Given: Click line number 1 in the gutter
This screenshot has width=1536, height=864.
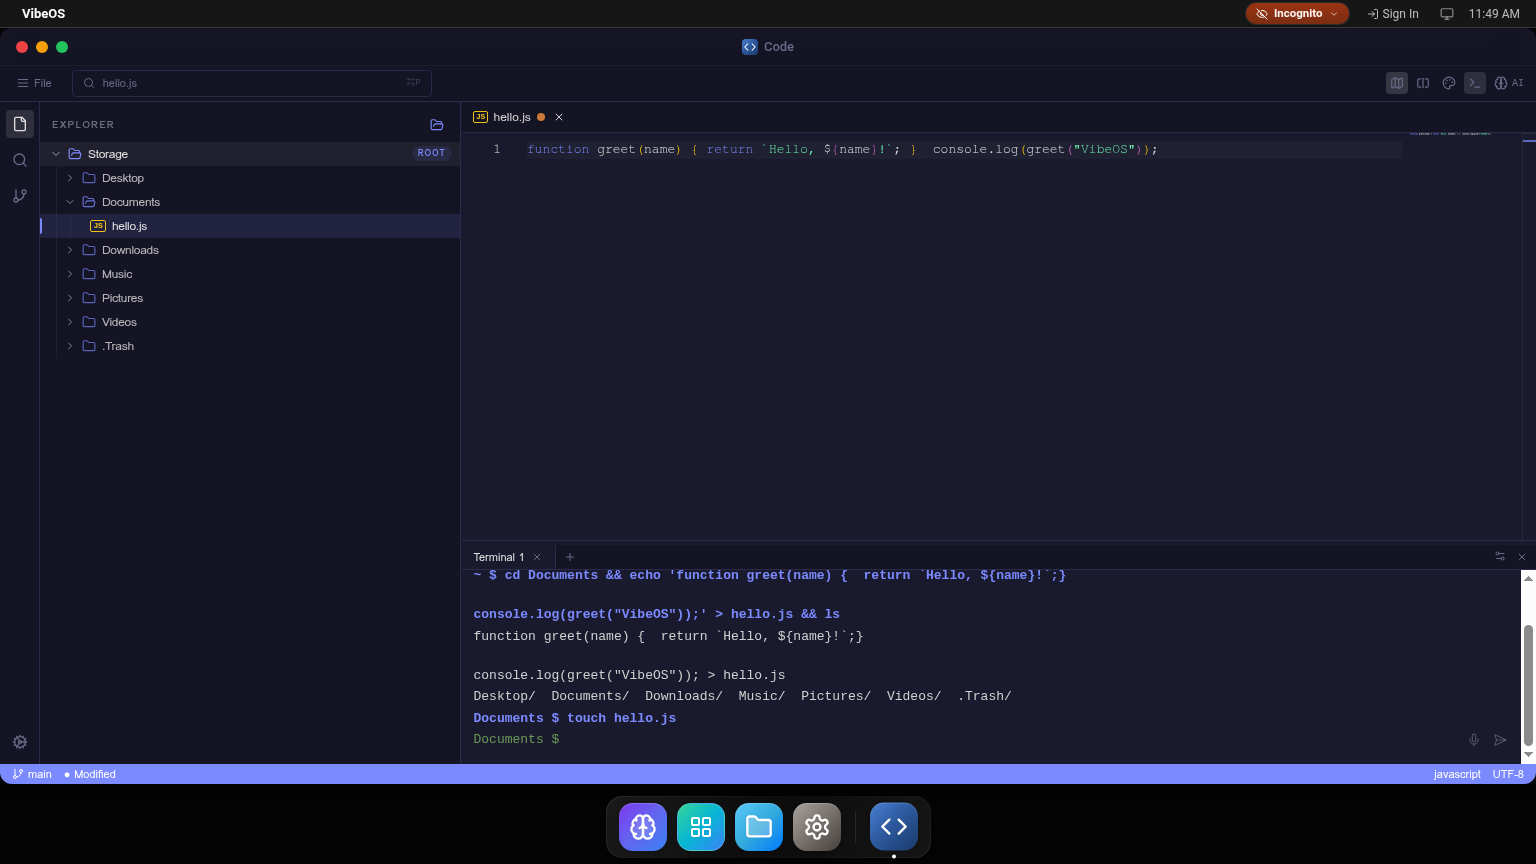Looking at the screenshot, I should coord(496,149).
